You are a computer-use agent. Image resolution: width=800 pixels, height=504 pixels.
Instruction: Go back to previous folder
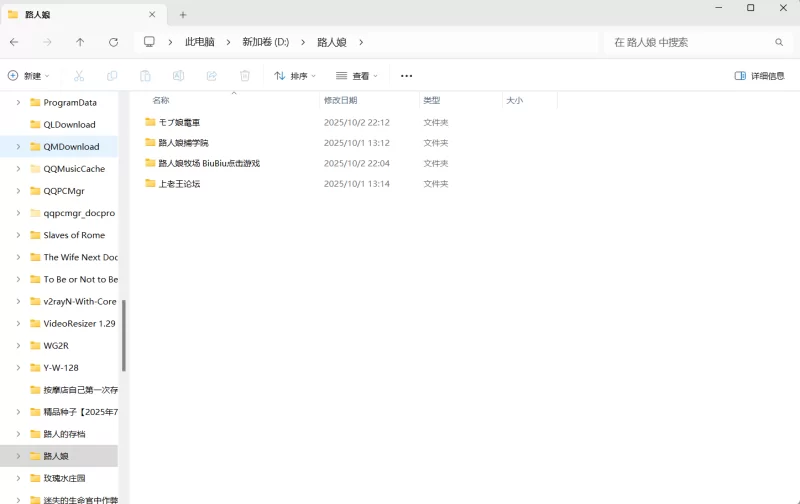click(14, 42)
